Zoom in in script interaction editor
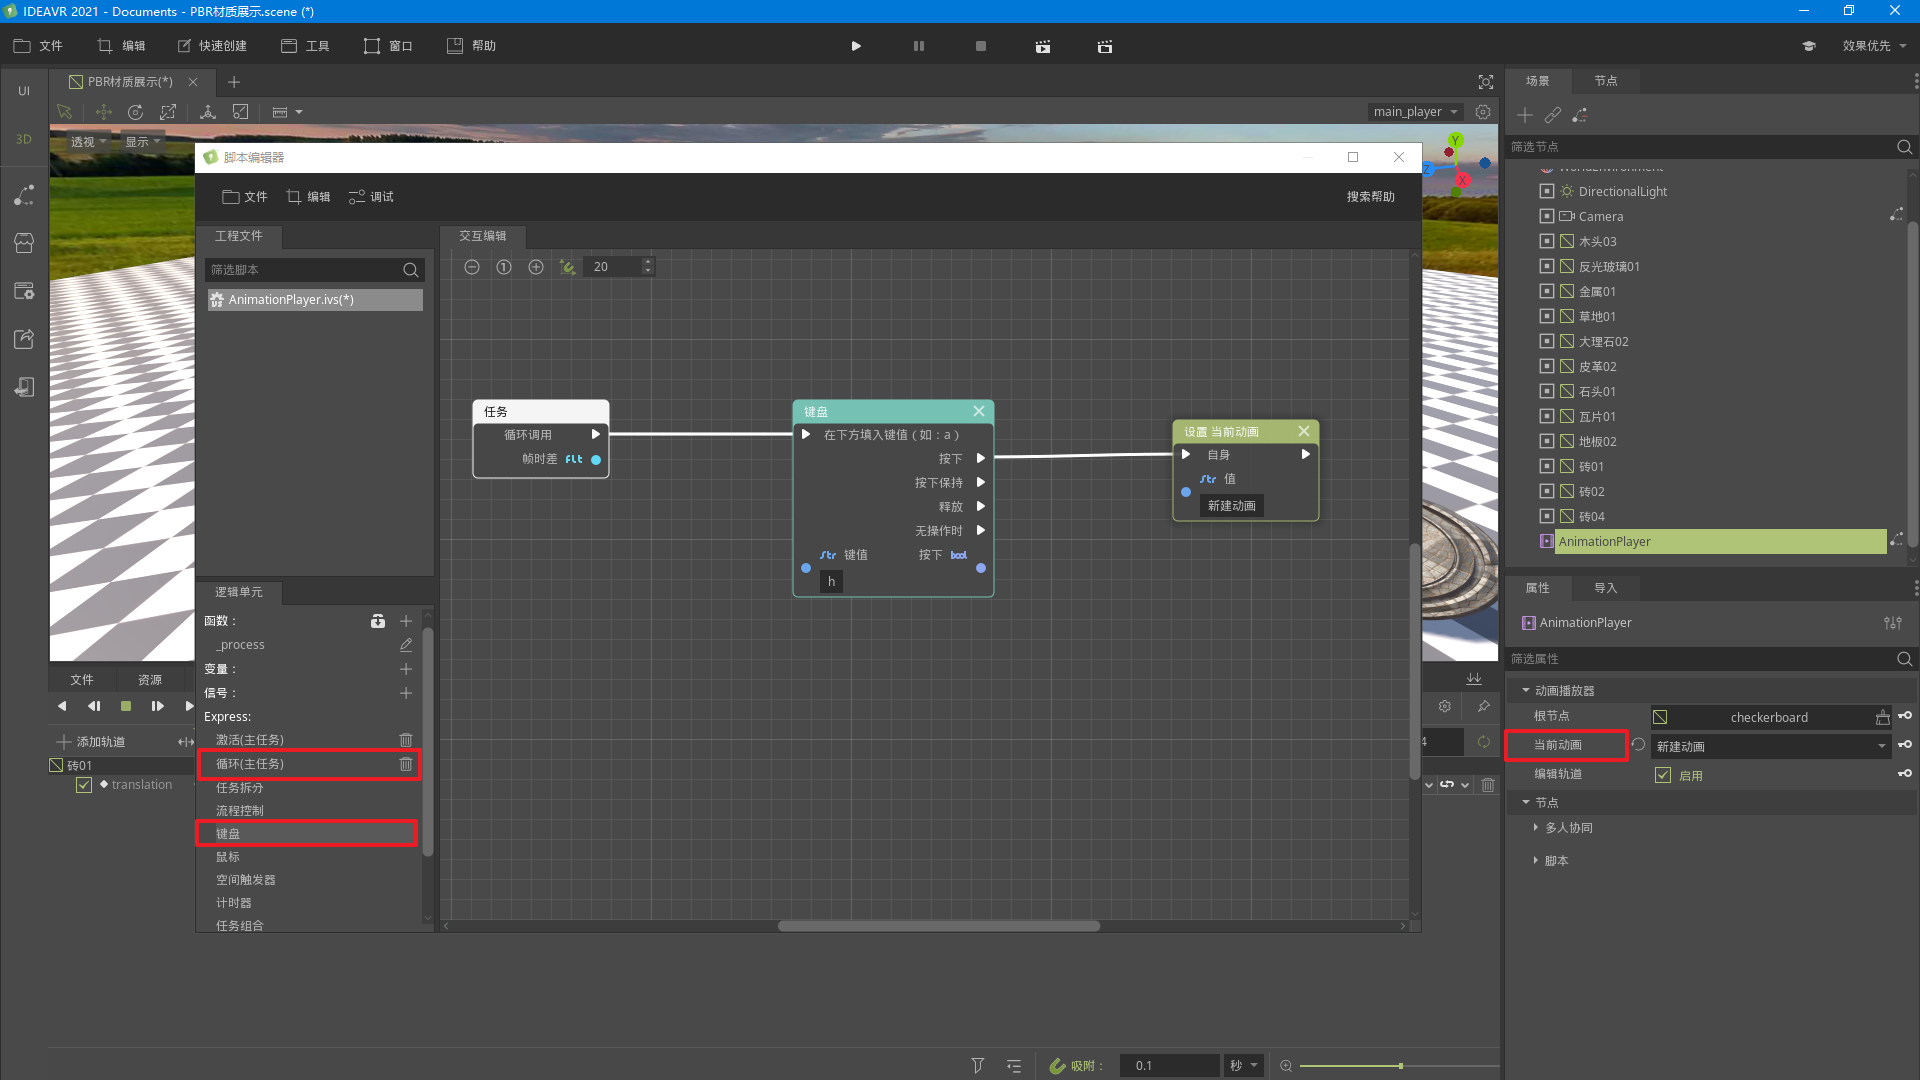This screenshot has height=1080, width=1920. (x=536, y=267)
